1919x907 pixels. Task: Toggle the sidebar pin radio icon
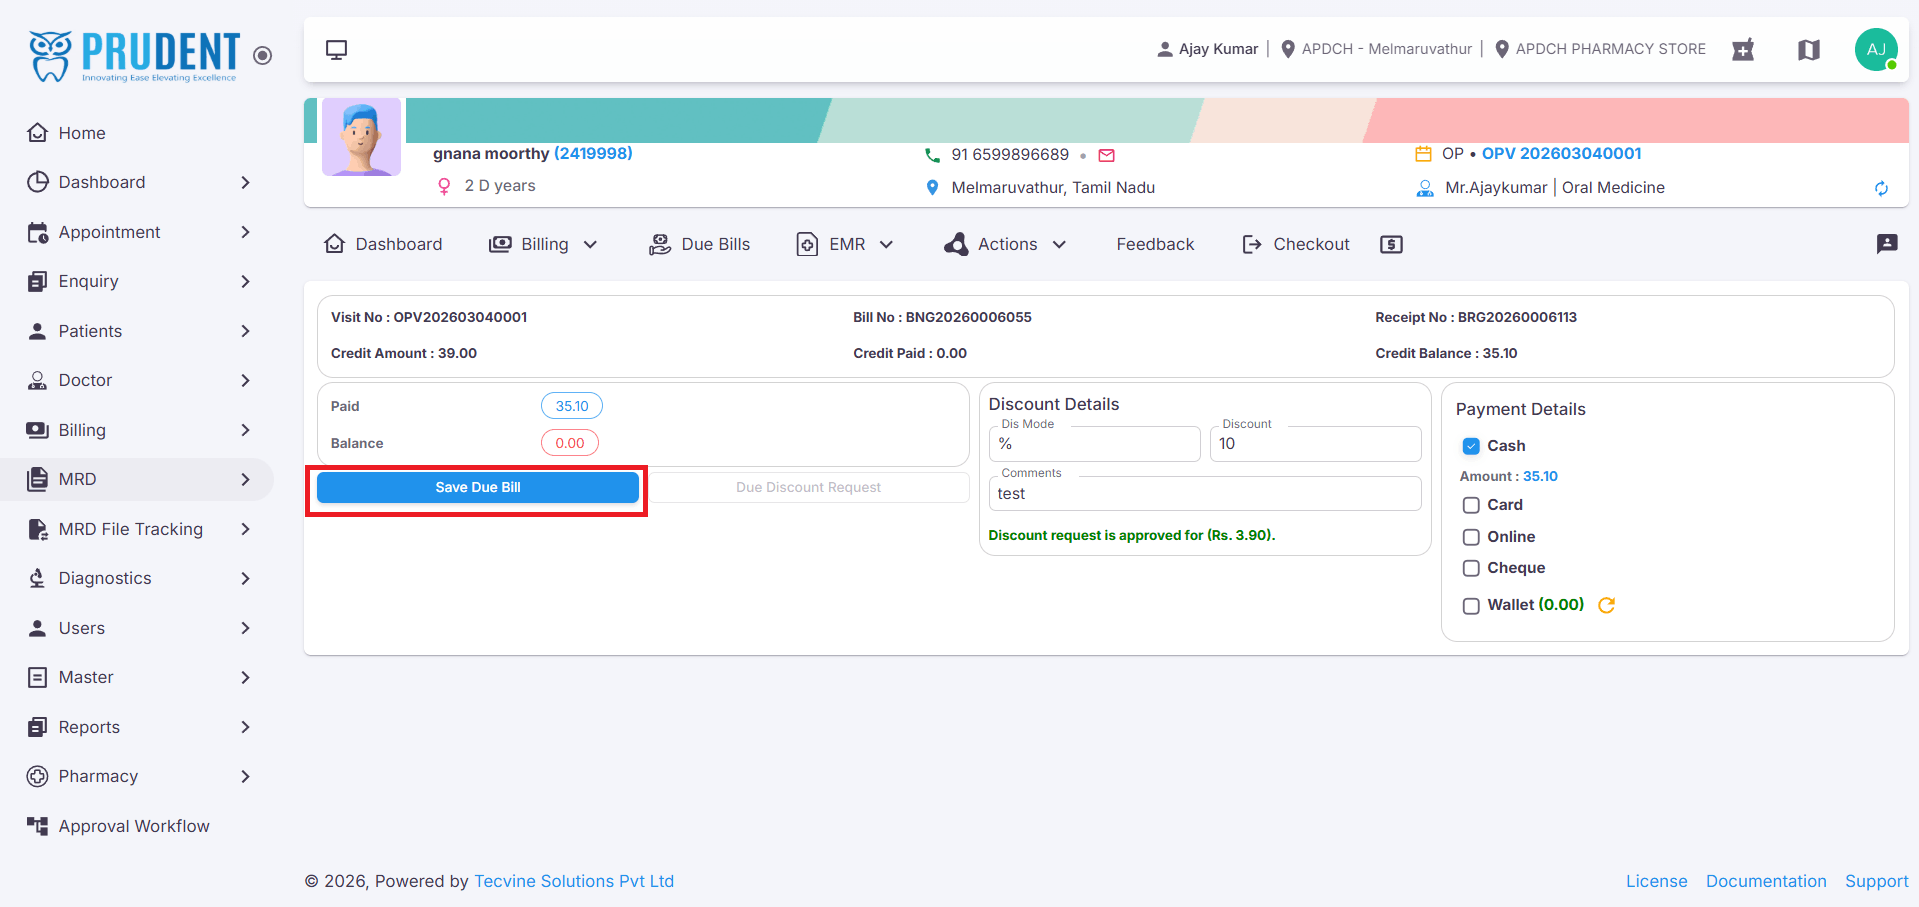(x=263, y=55)
